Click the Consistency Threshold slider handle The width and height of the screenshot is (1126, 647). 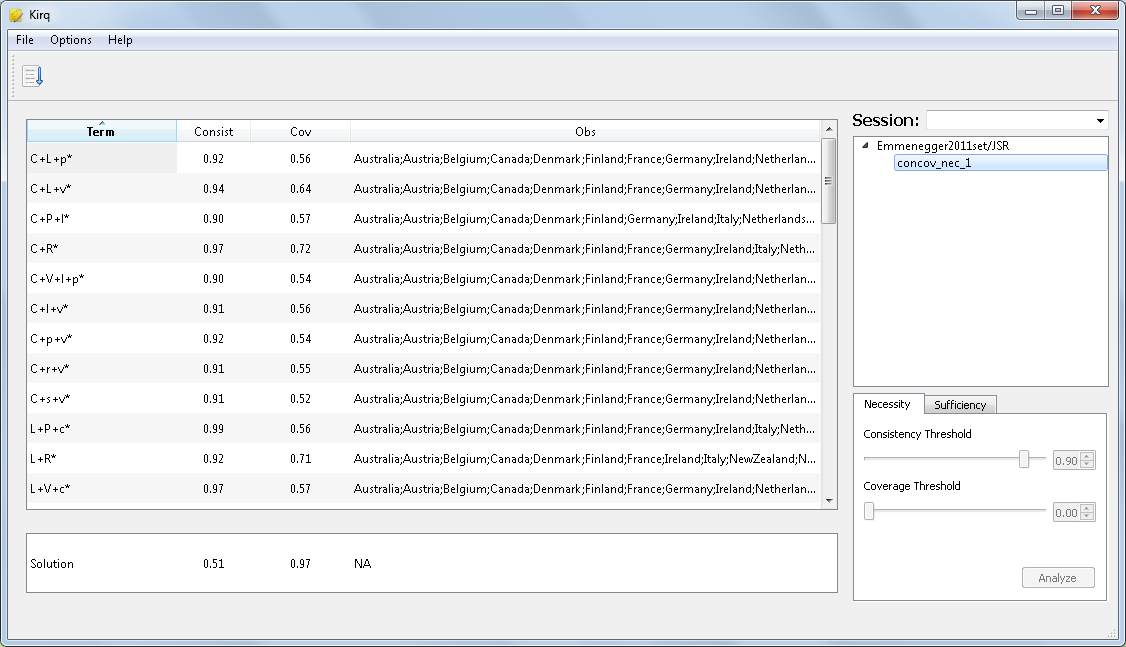pos(1024,459)
